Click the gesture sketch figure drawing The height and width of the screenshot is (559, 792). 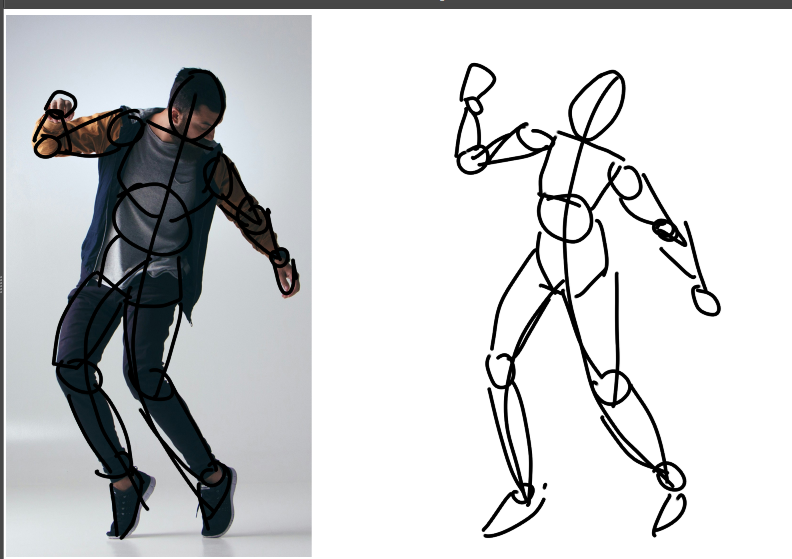pos(587,300)
